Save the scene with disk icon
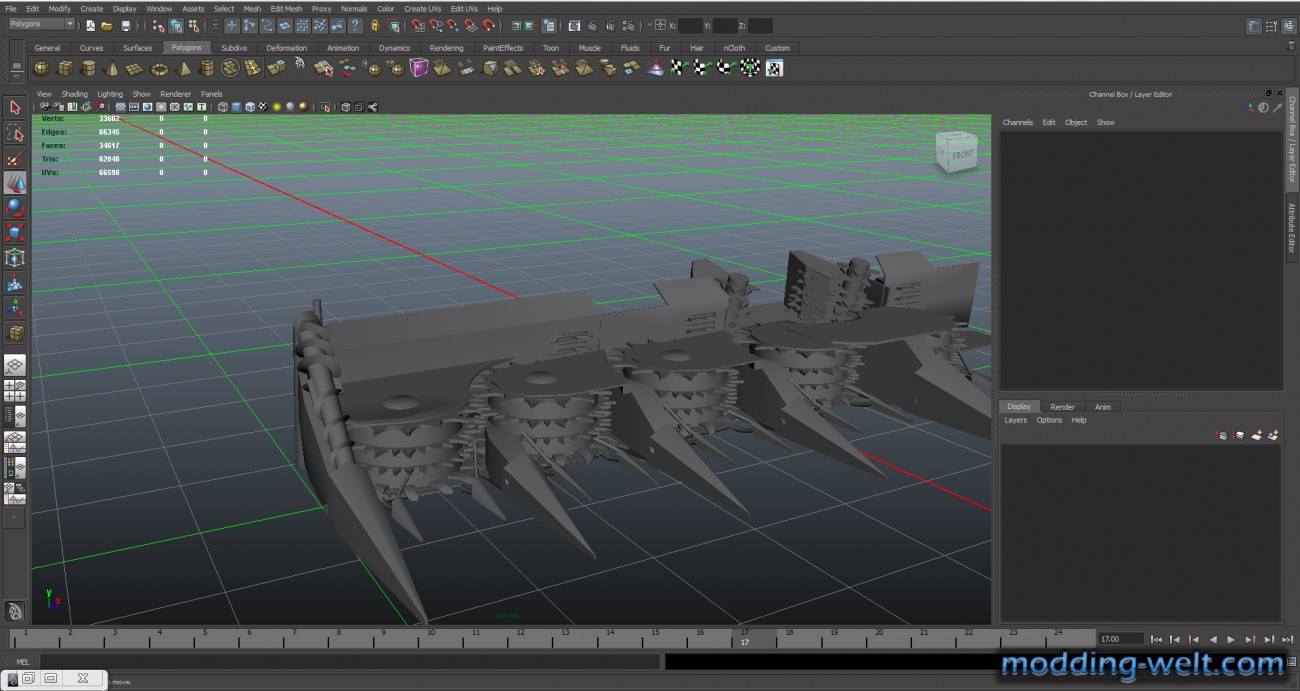Image resolution: width=1300 pixels, height=691 pixels. (125, 25)
